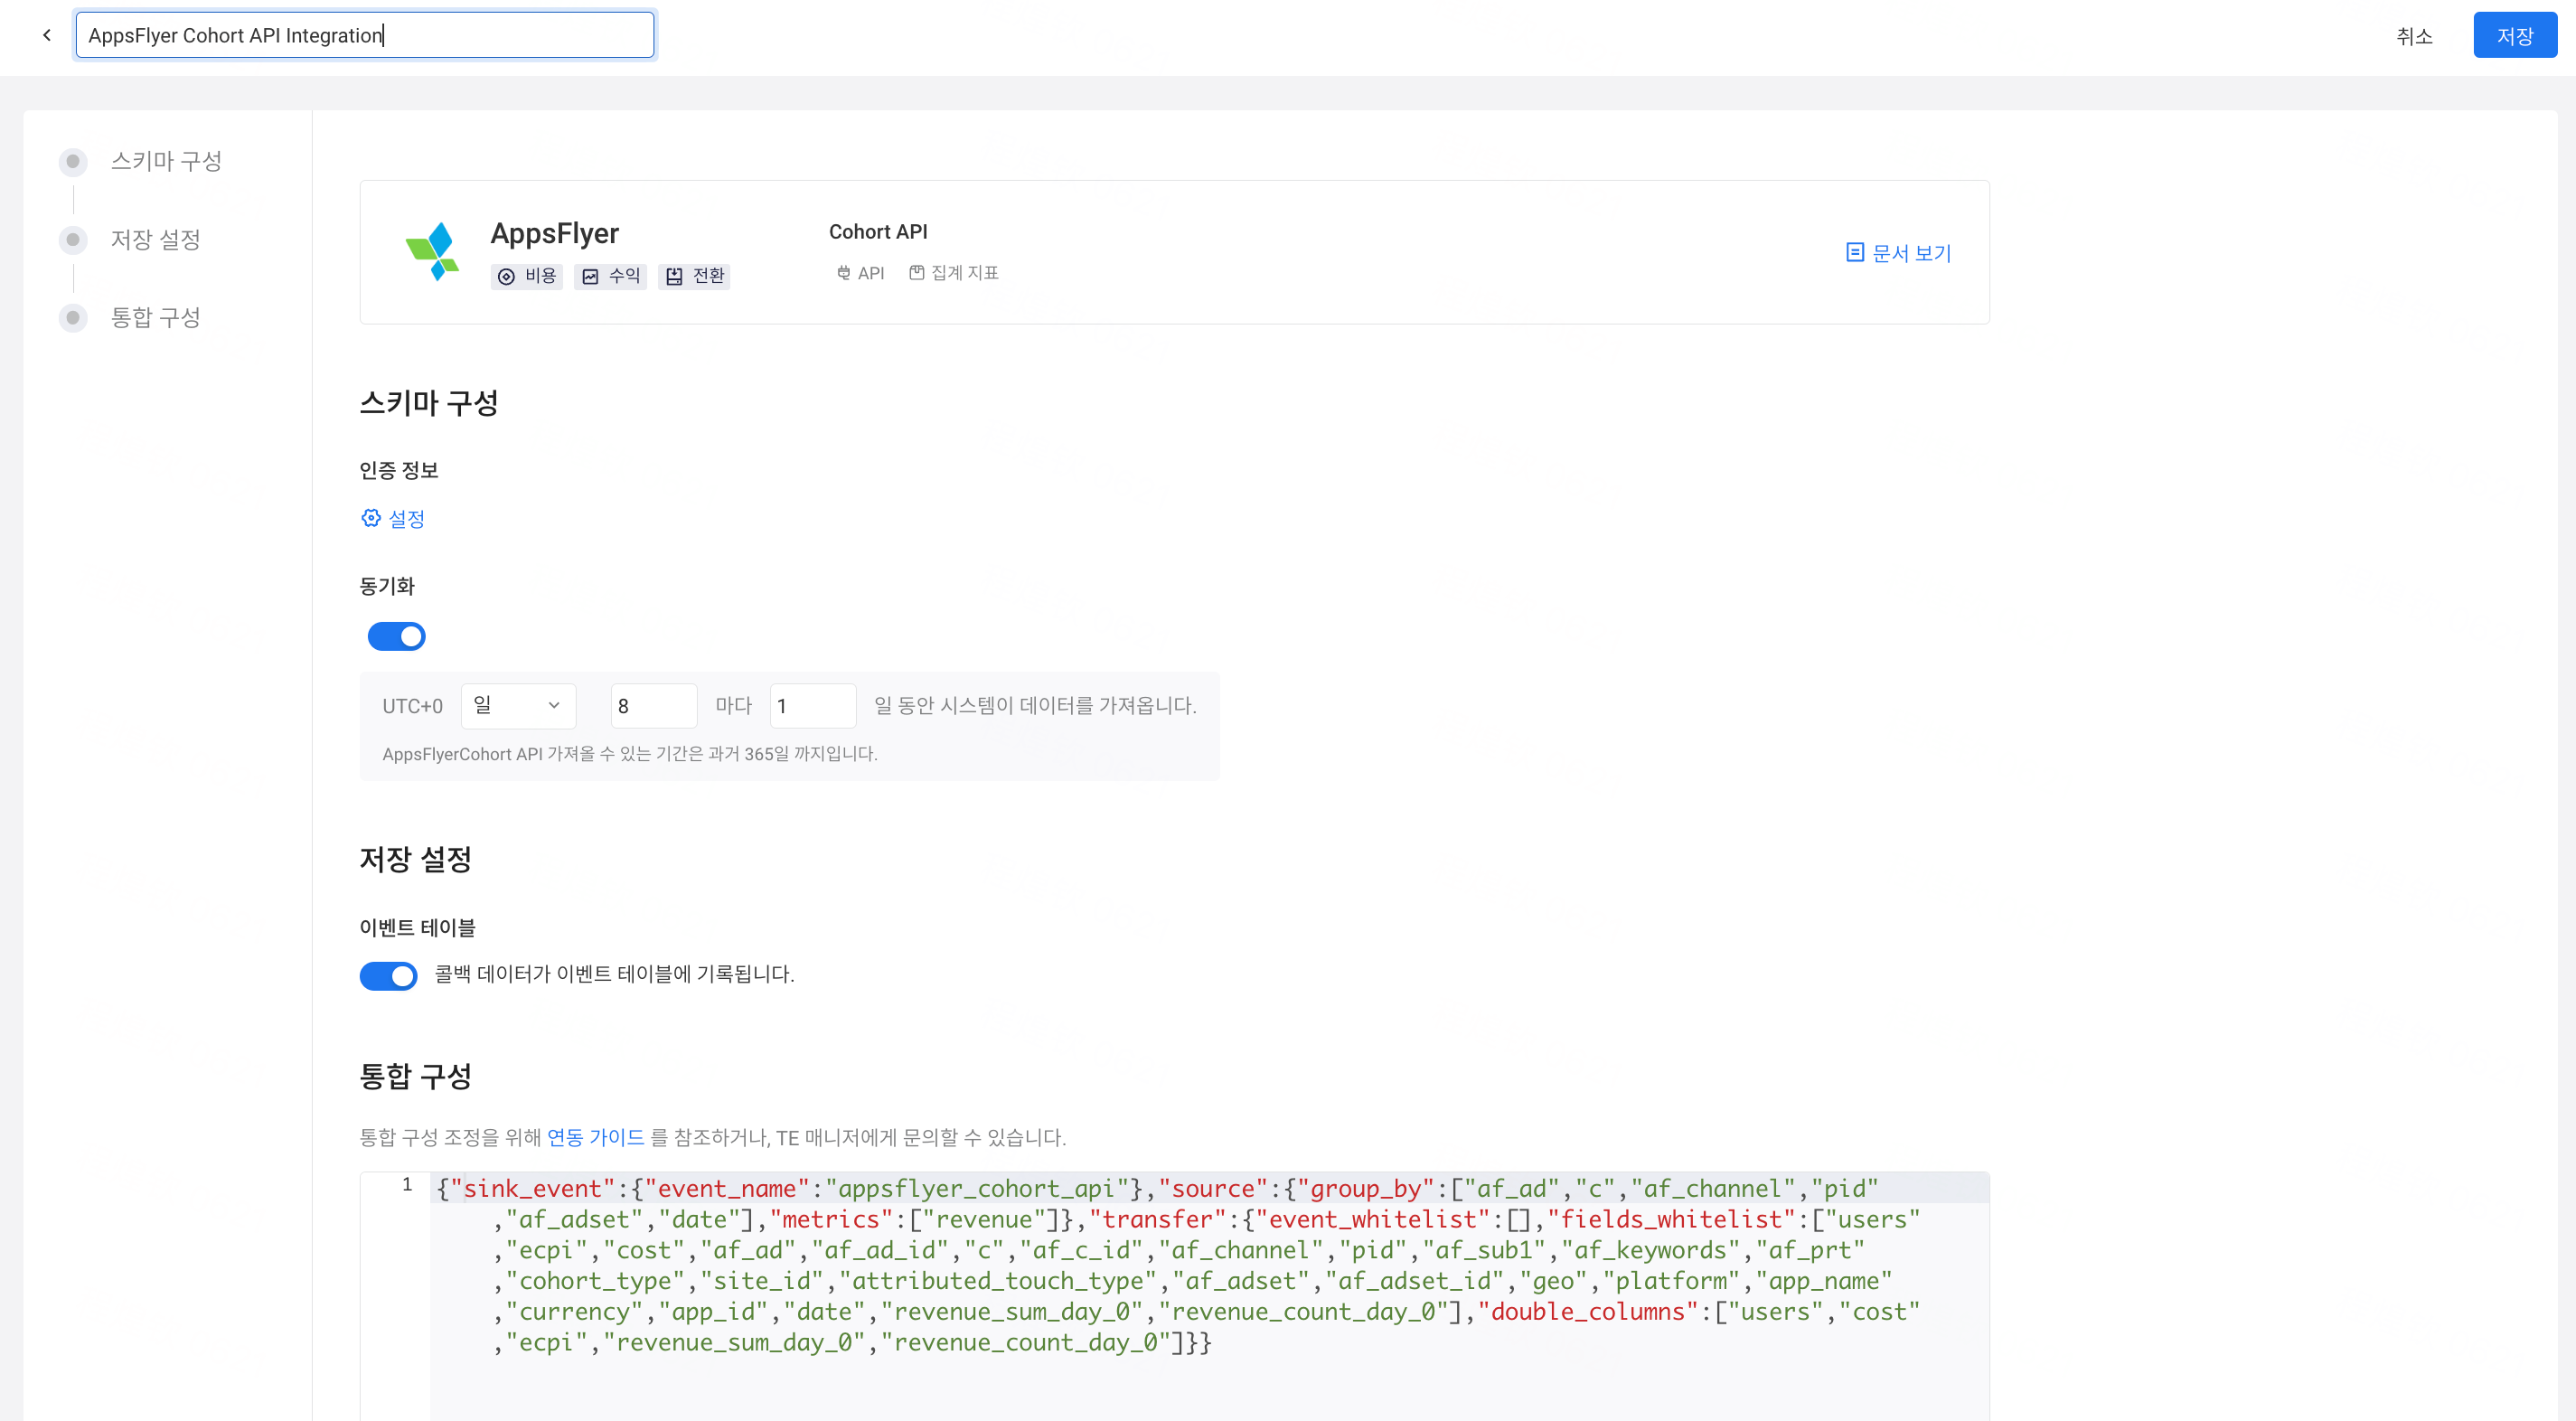Click the 수익 revenue tag
Screen dimensions: 2576x1421
click(x=610, y=276)
